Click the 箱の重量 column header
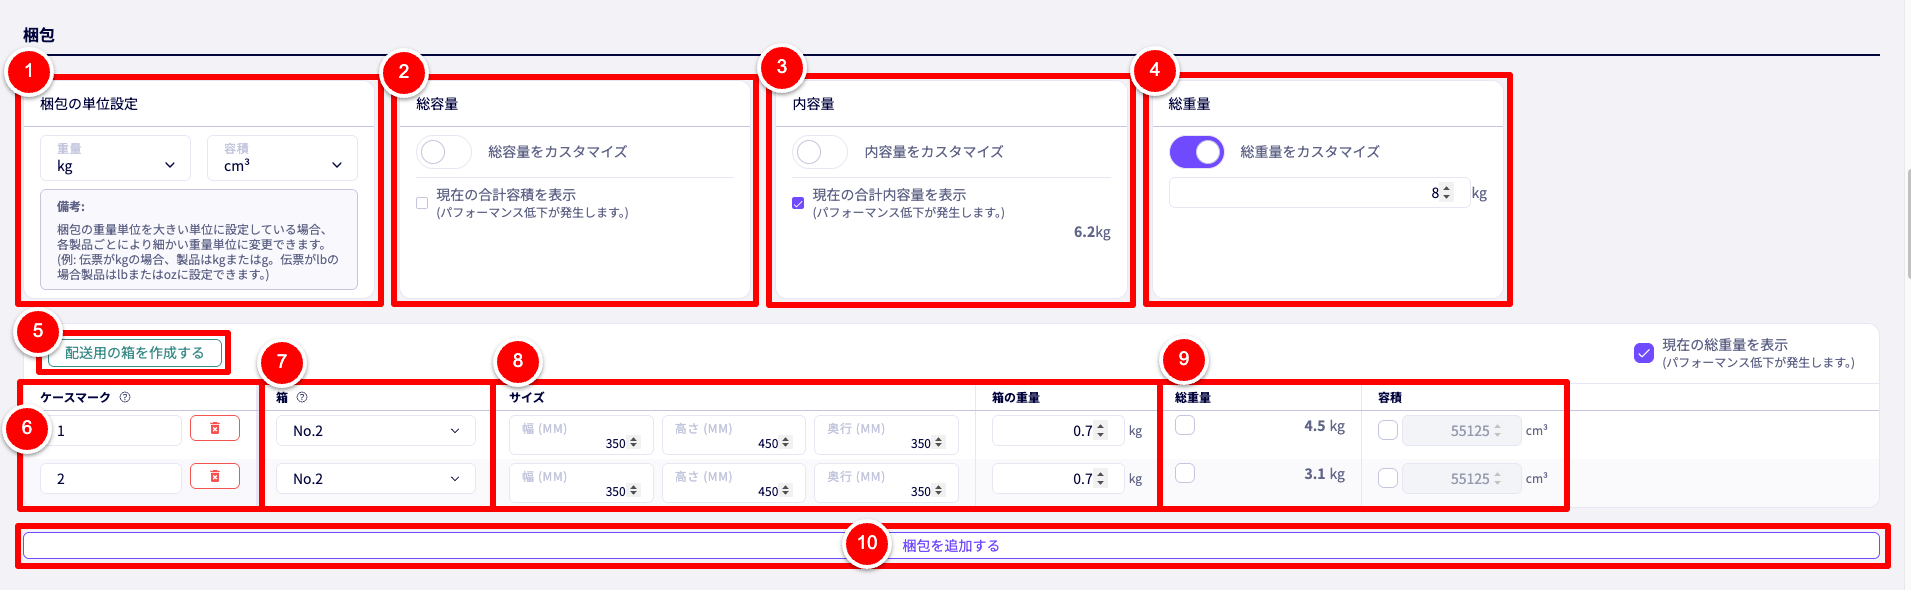 [1016, 397]
